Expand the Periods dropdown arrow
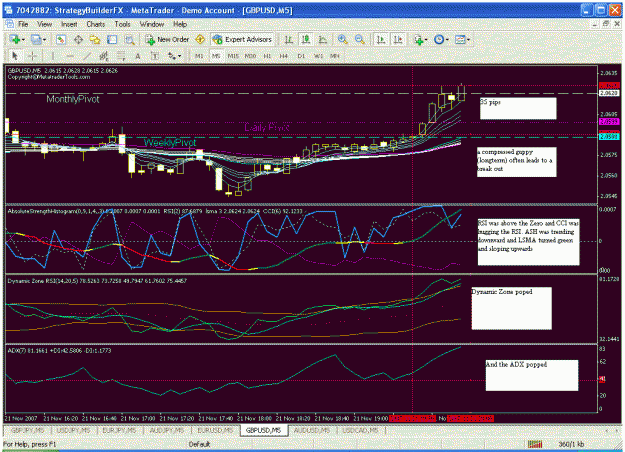 pos(447,39)
